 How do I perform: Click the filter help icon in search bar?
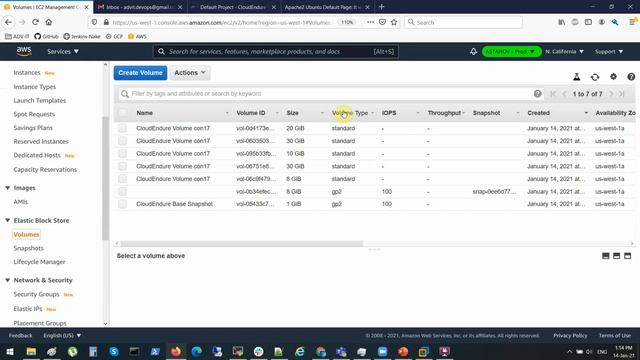click(538, 94)
